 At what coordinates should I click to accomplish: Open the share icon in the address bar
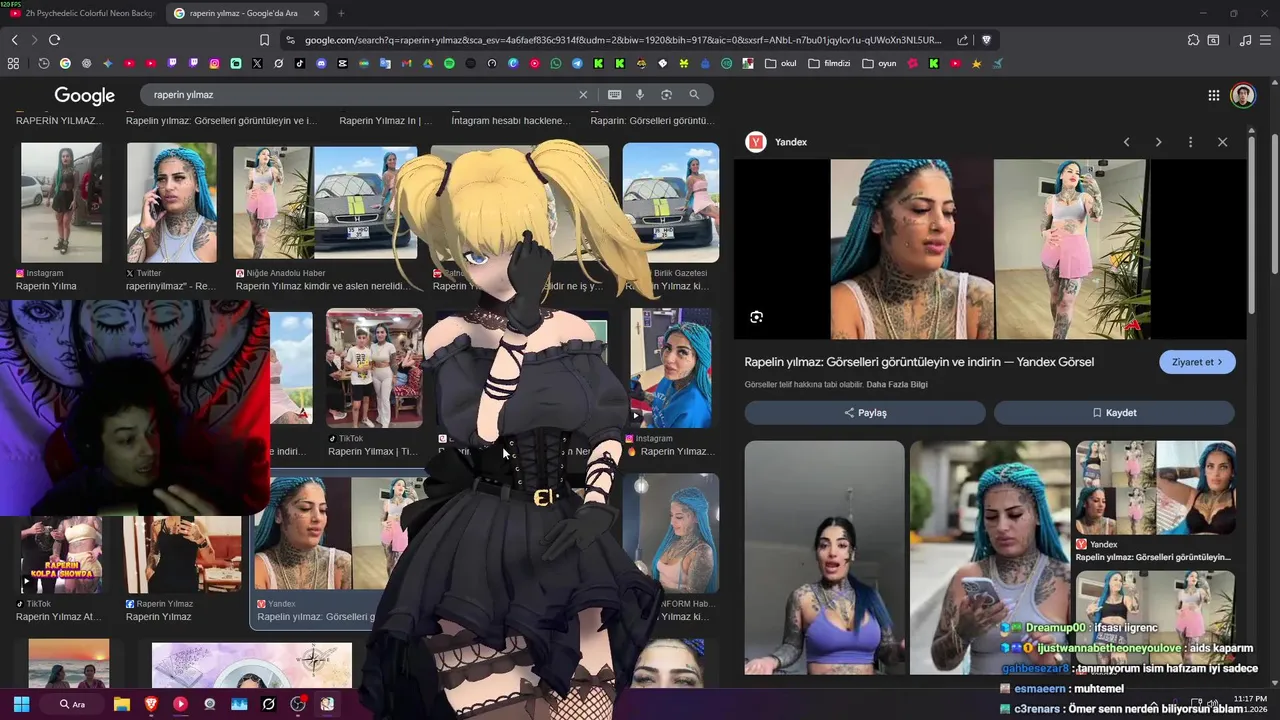point(962,40)
